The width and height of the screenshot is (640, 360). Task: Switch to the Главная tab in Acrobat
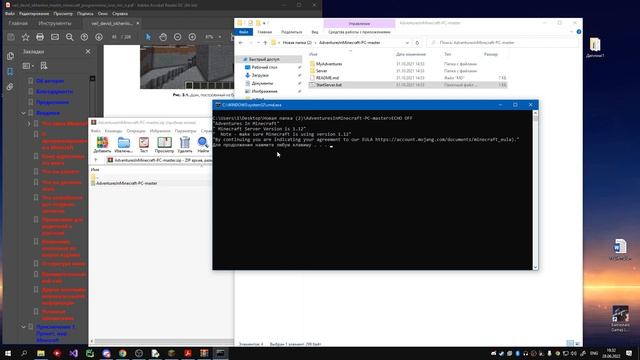point(18,24)
